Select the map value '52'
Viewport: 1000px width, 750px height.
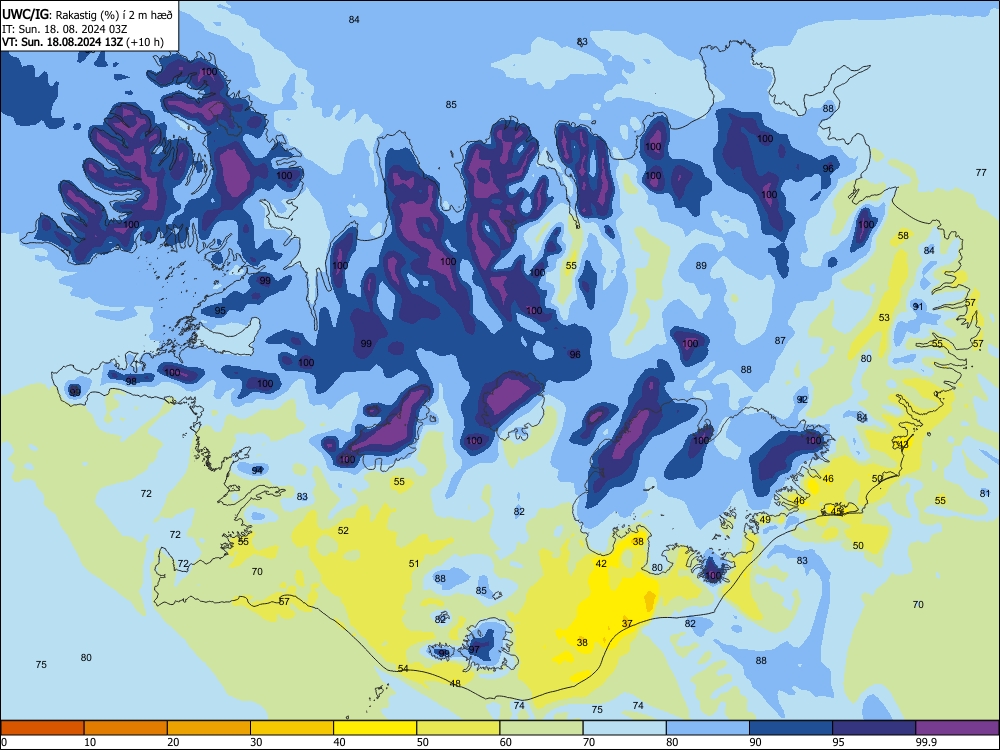pyautogui.click(x=343, y=531)
